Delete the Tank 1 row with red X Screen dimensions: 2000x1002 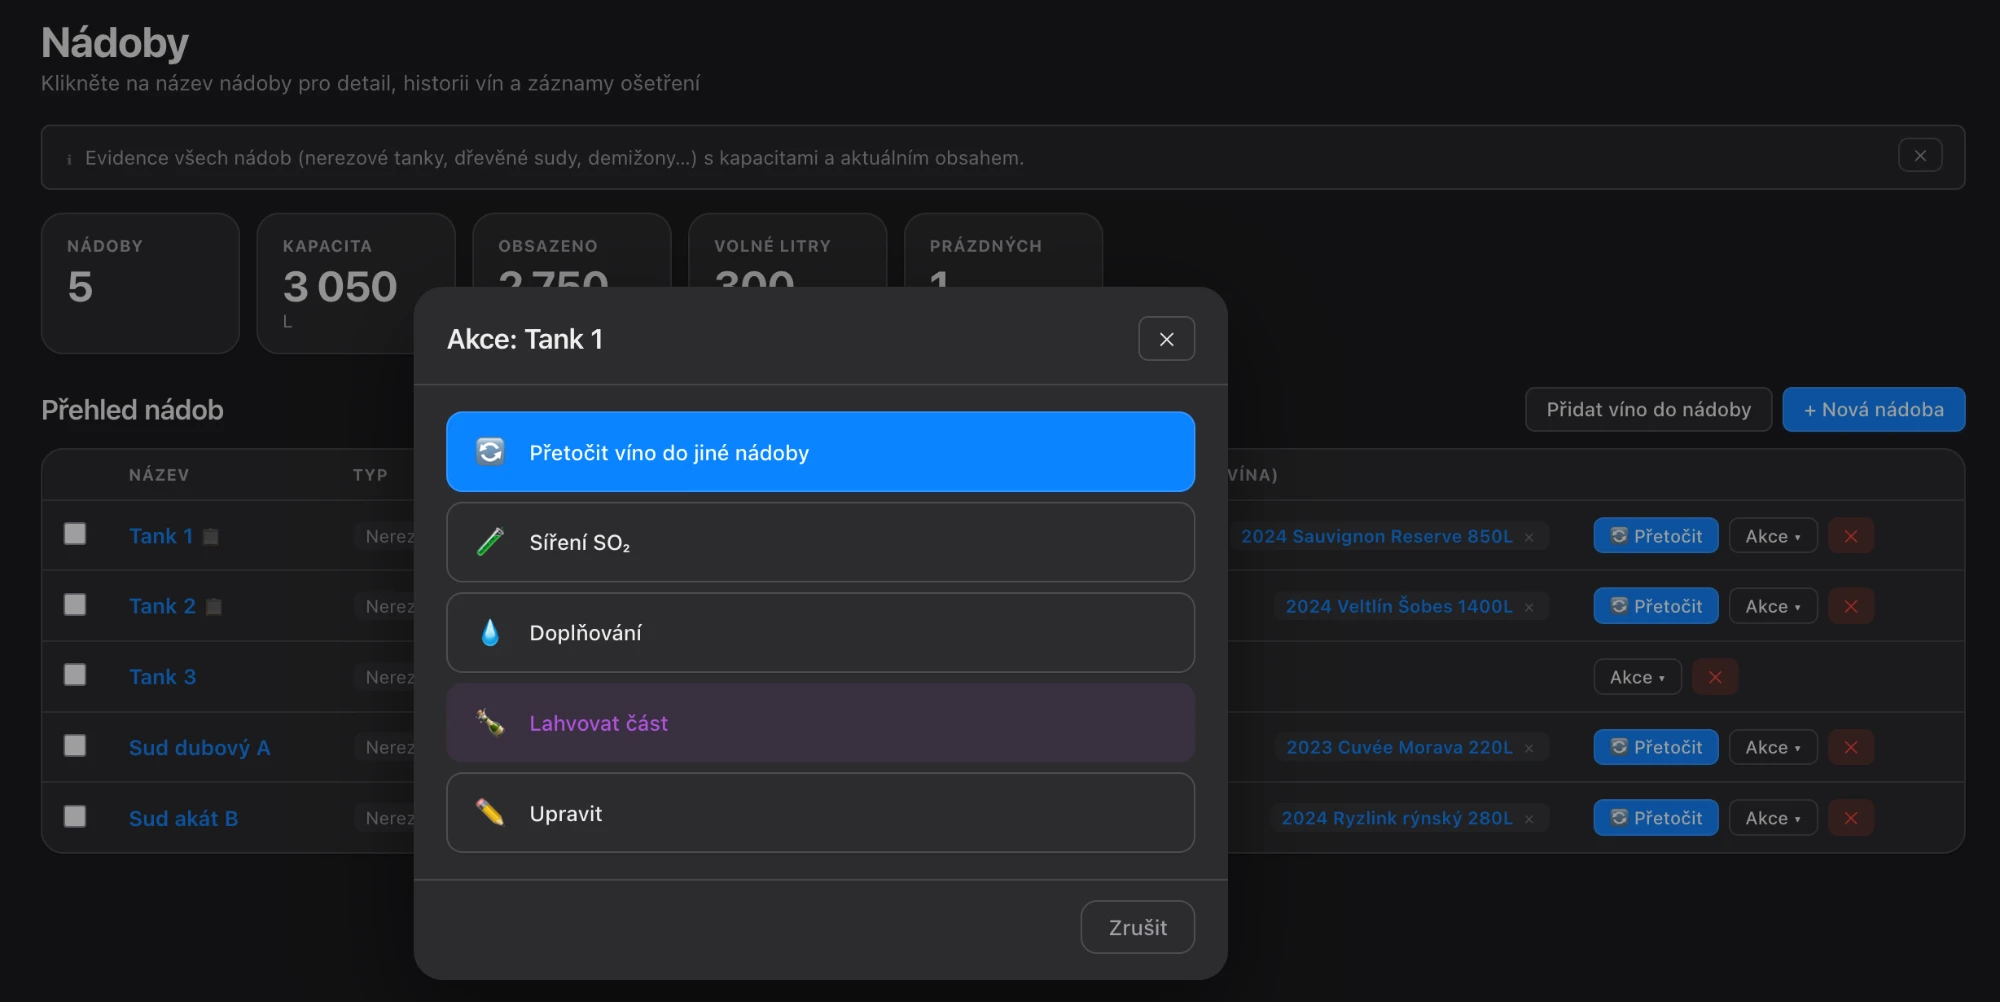[x=1851, y=536]
